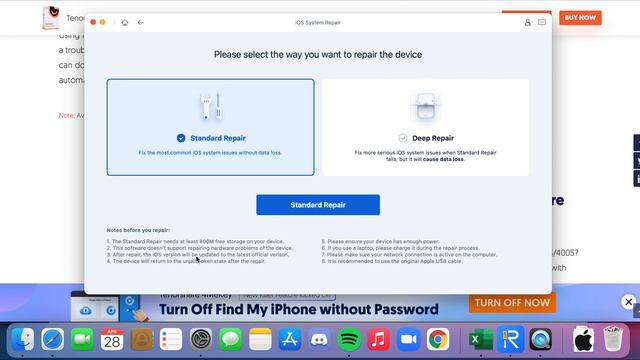
Task: Open Finder from the dock
Action: 22,339
